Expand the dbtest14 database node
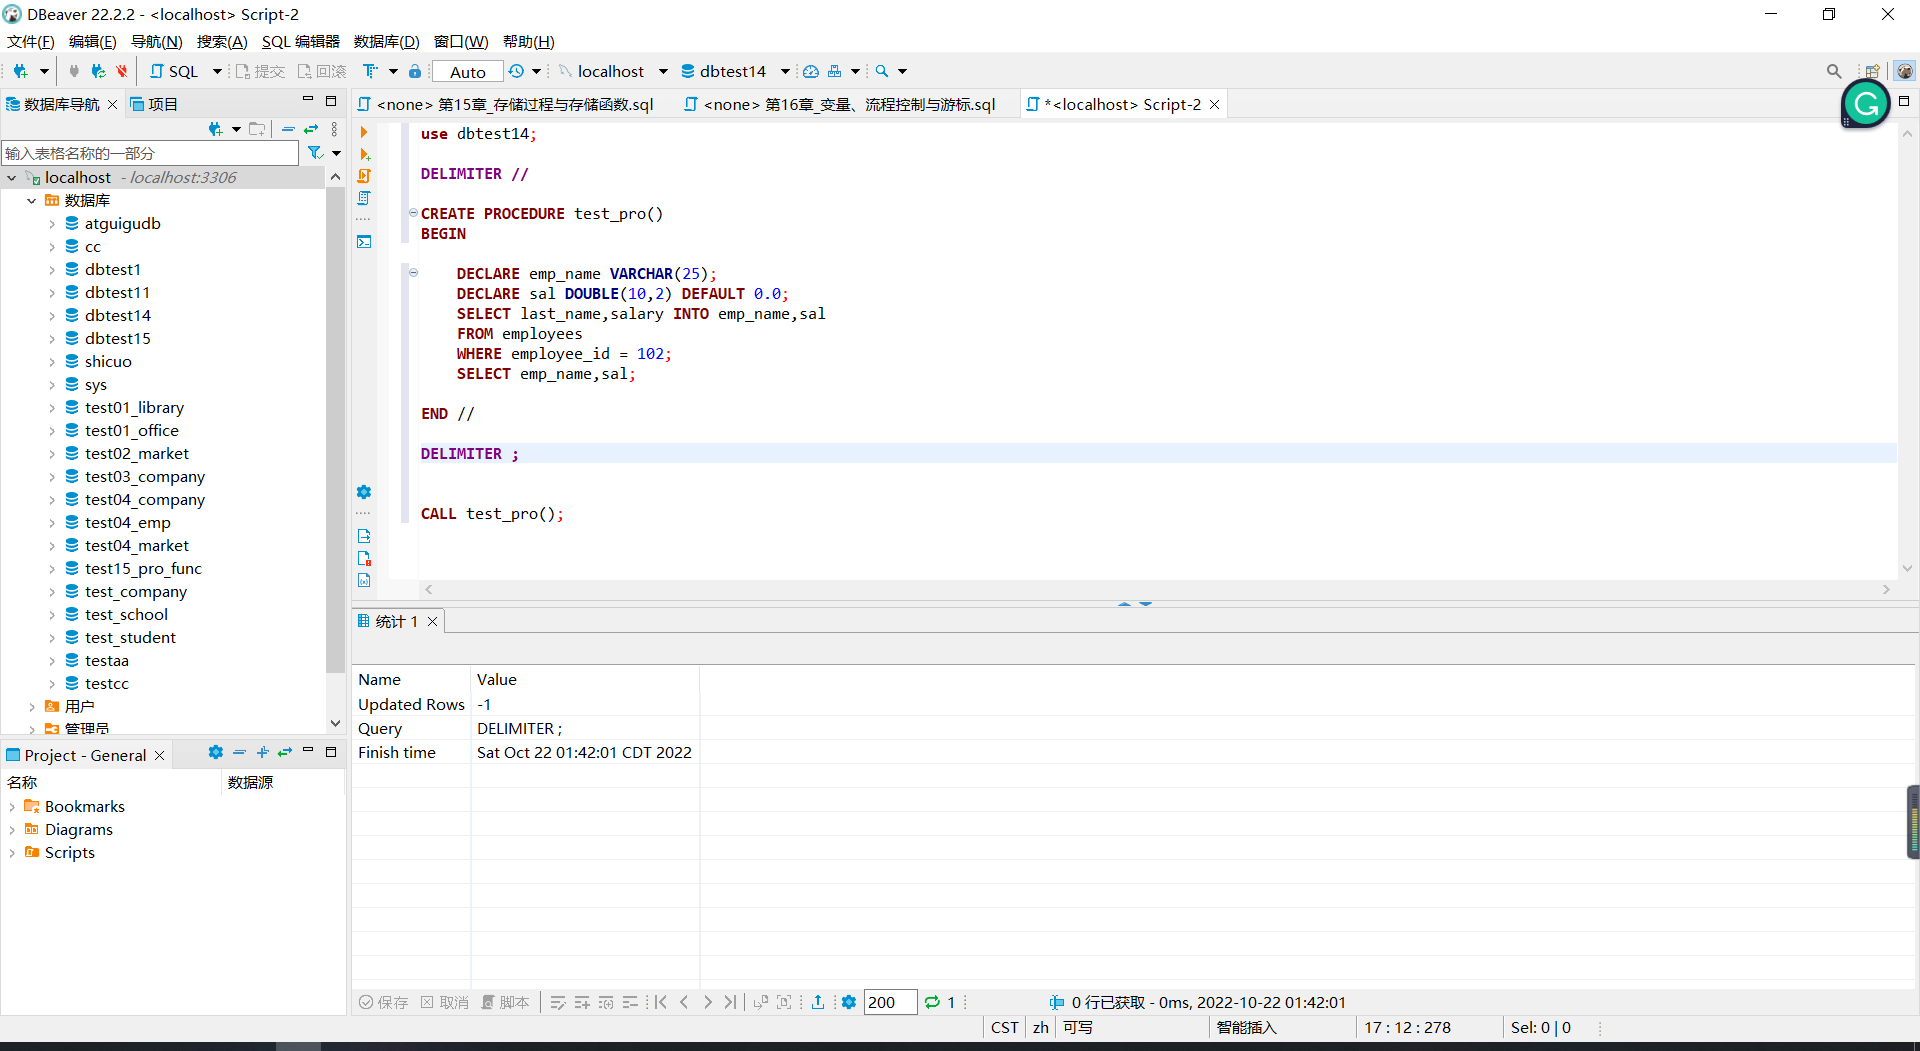Image resolution: width=1920 pixels, height=1051 pixels. pyautogui.click(x=53, y=315)
